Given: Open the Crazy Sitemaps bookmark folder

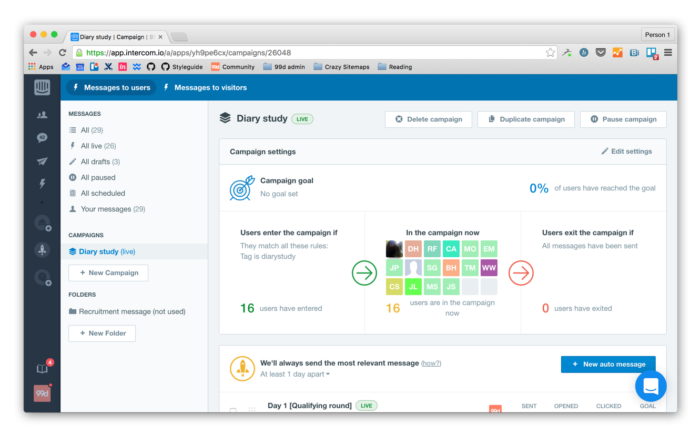Looking at the screenshot, I should tap(344, 67).
